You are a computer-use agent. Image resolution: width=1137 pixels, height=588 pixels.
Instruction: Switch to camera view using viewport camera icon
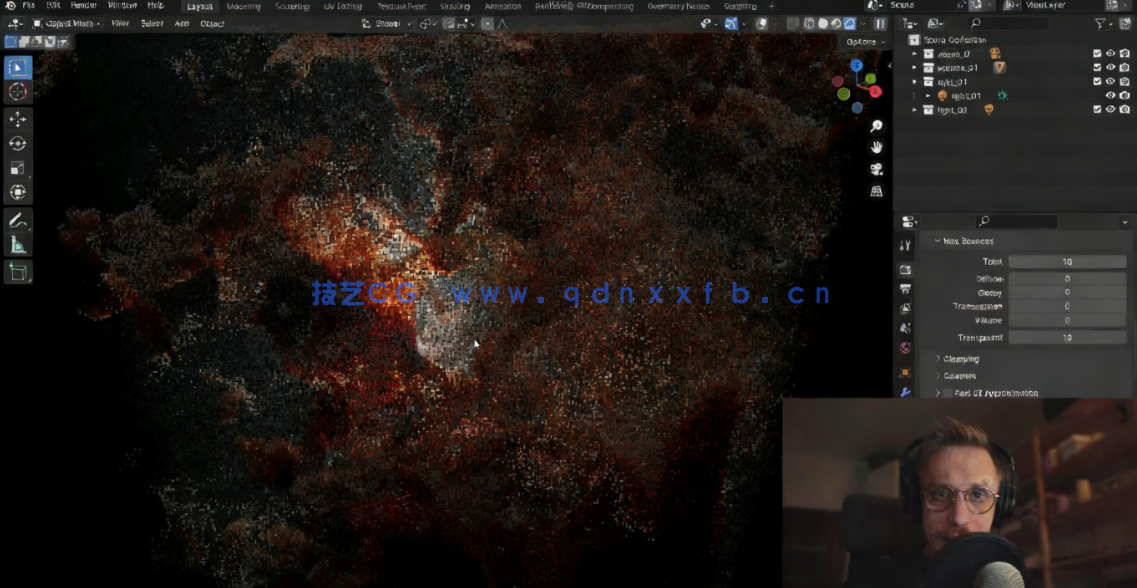coord(876,170)
